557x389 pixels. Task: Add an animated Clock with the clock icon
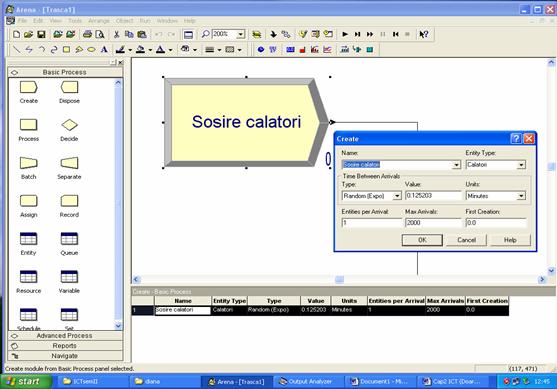point(261,49)
